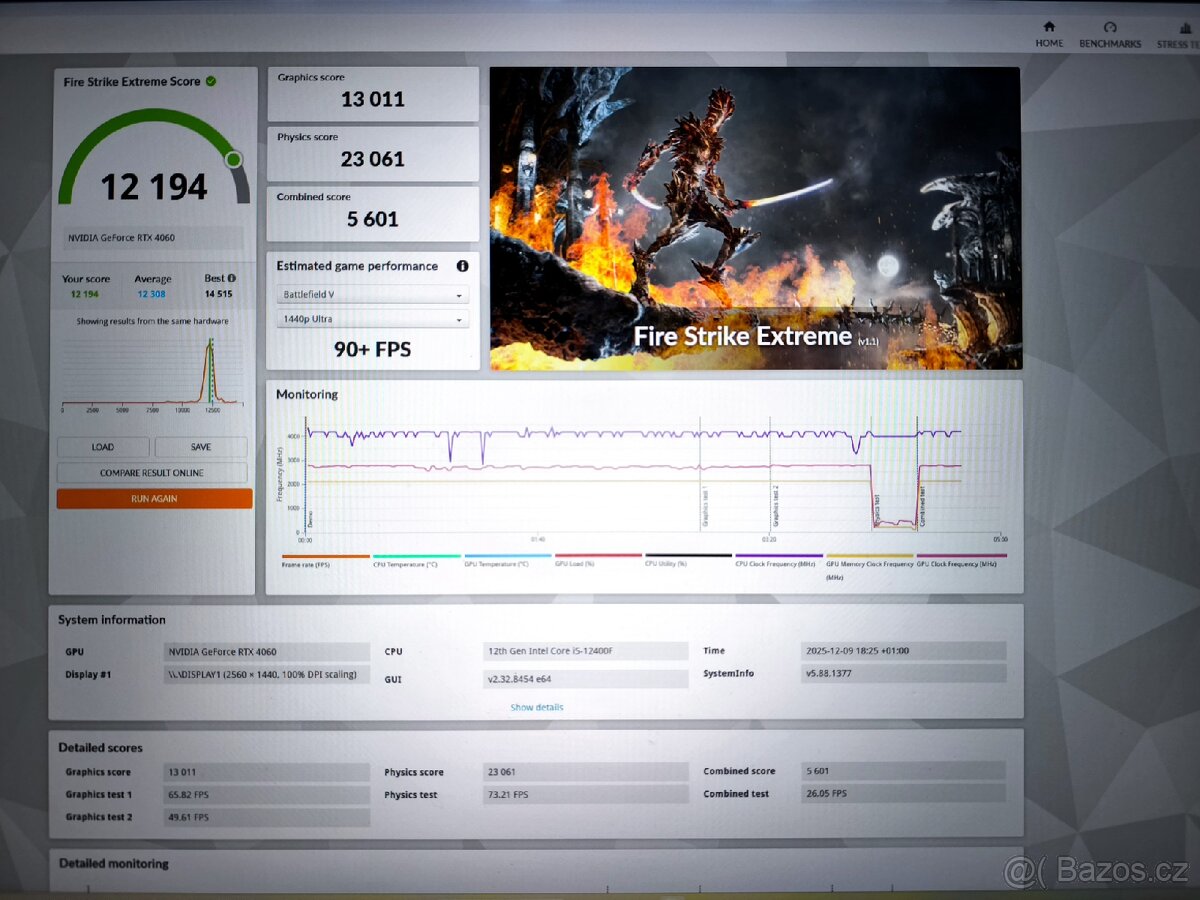The image size is (1200, 900).
Task: Toggle CPU Clock Frequency legend series
Action: 778,563
